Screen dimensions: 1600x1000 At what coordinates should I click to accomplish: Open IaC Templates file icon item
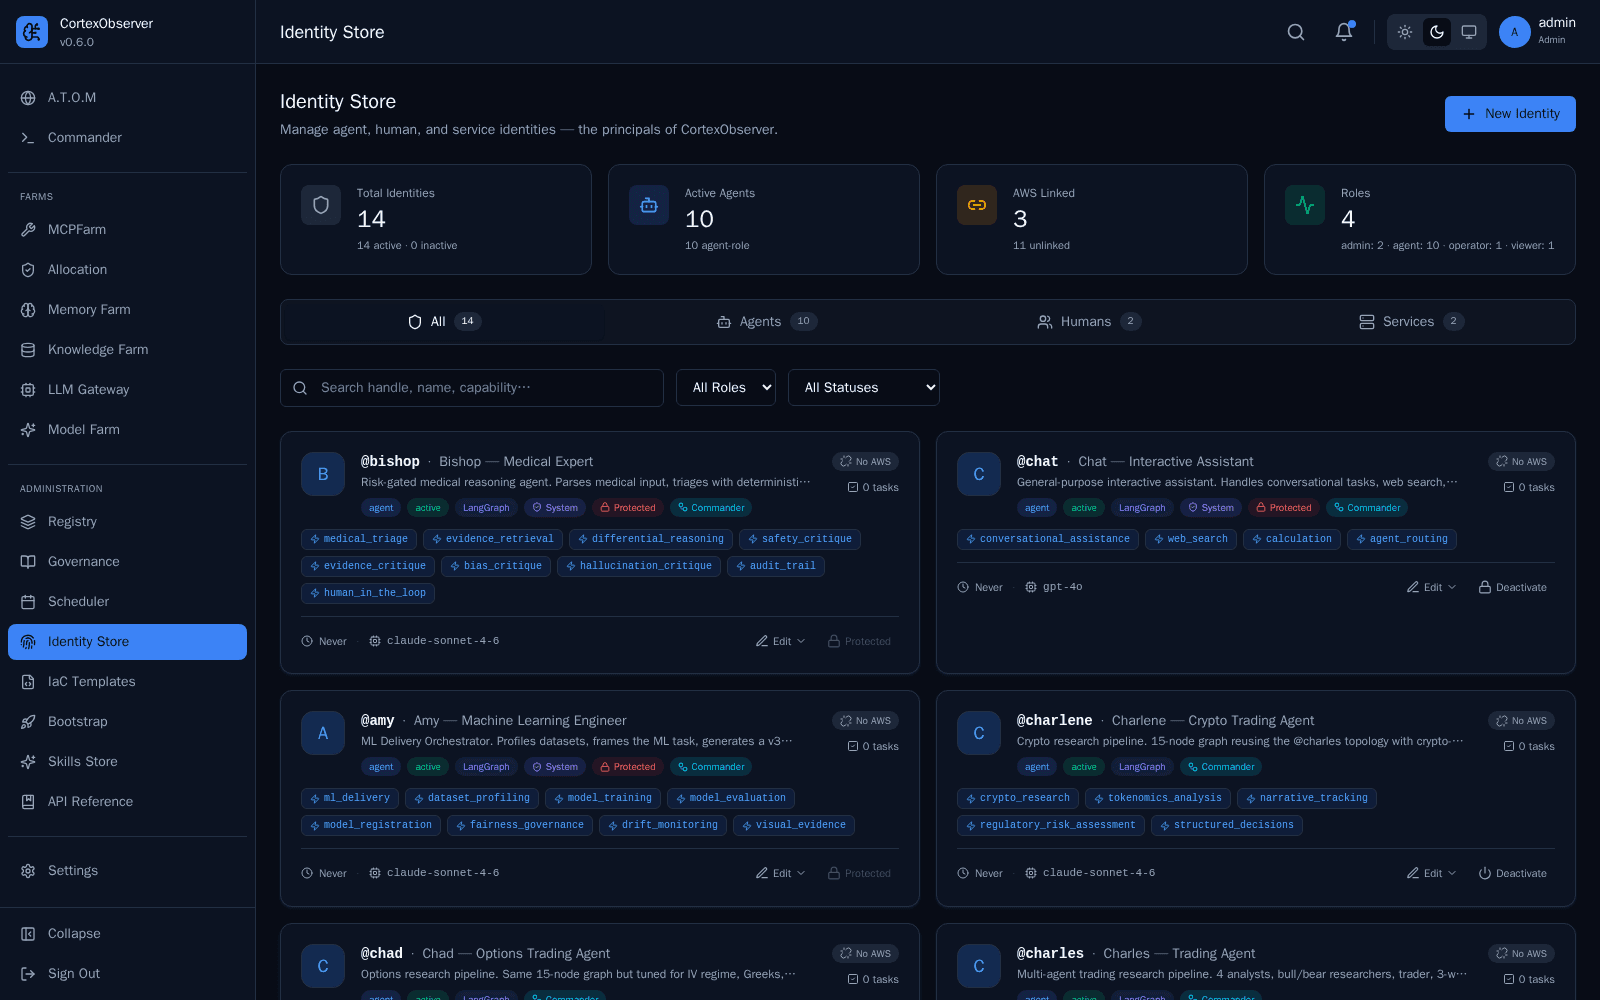(x=127, y=682)
